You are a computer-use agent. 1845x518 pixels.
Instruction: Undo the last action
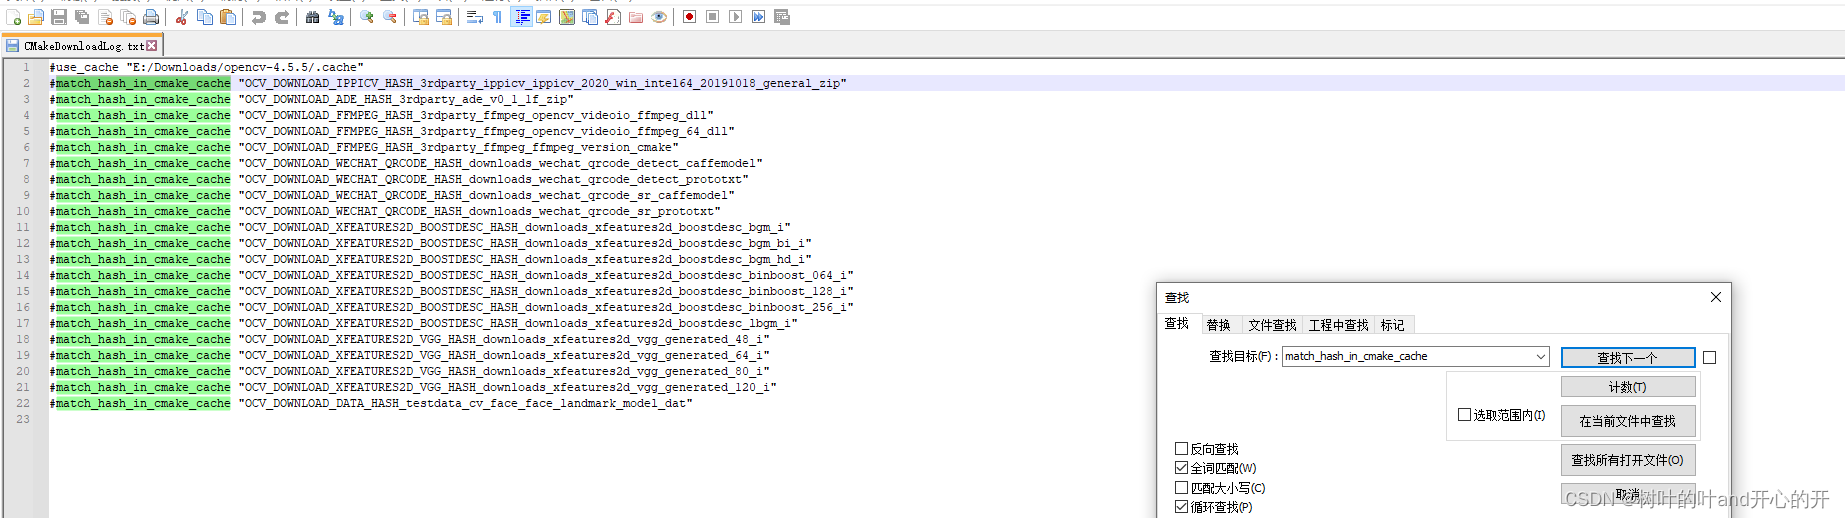[259, 17]
